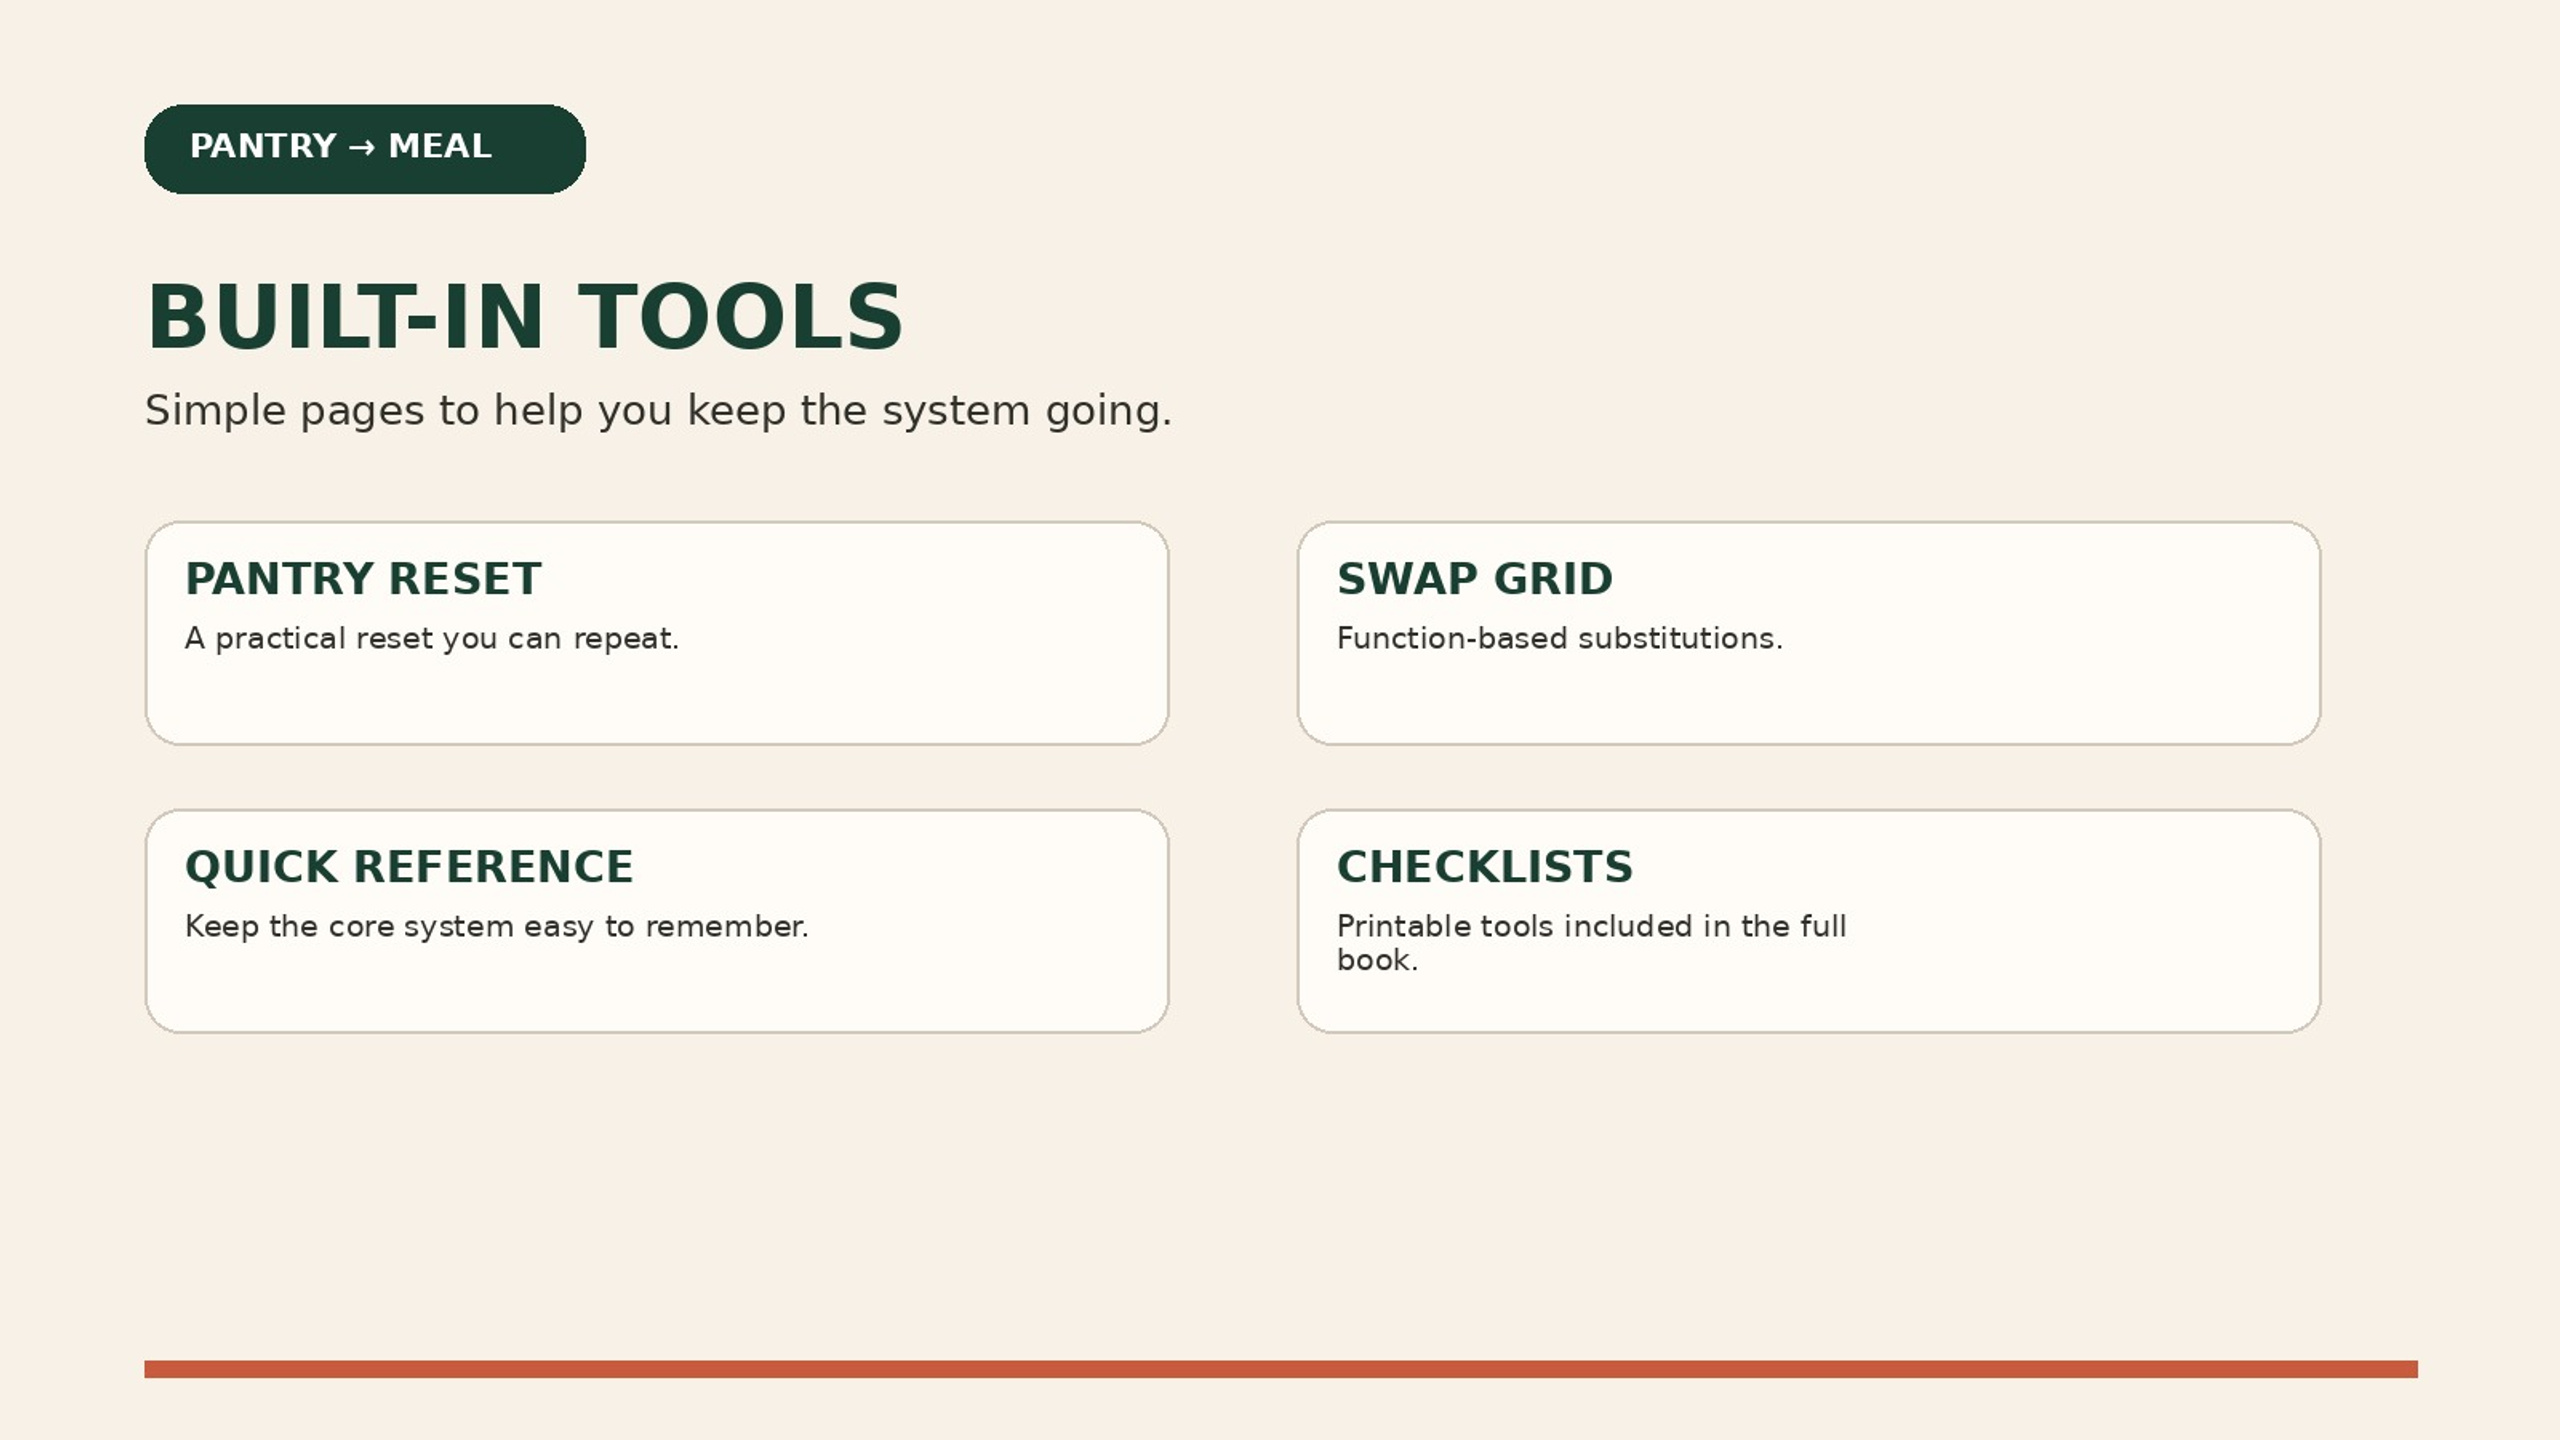Click 'A practical reset you can repeat.'
The width and height of the screenshot is (2560, 1440).
(432, 639)
